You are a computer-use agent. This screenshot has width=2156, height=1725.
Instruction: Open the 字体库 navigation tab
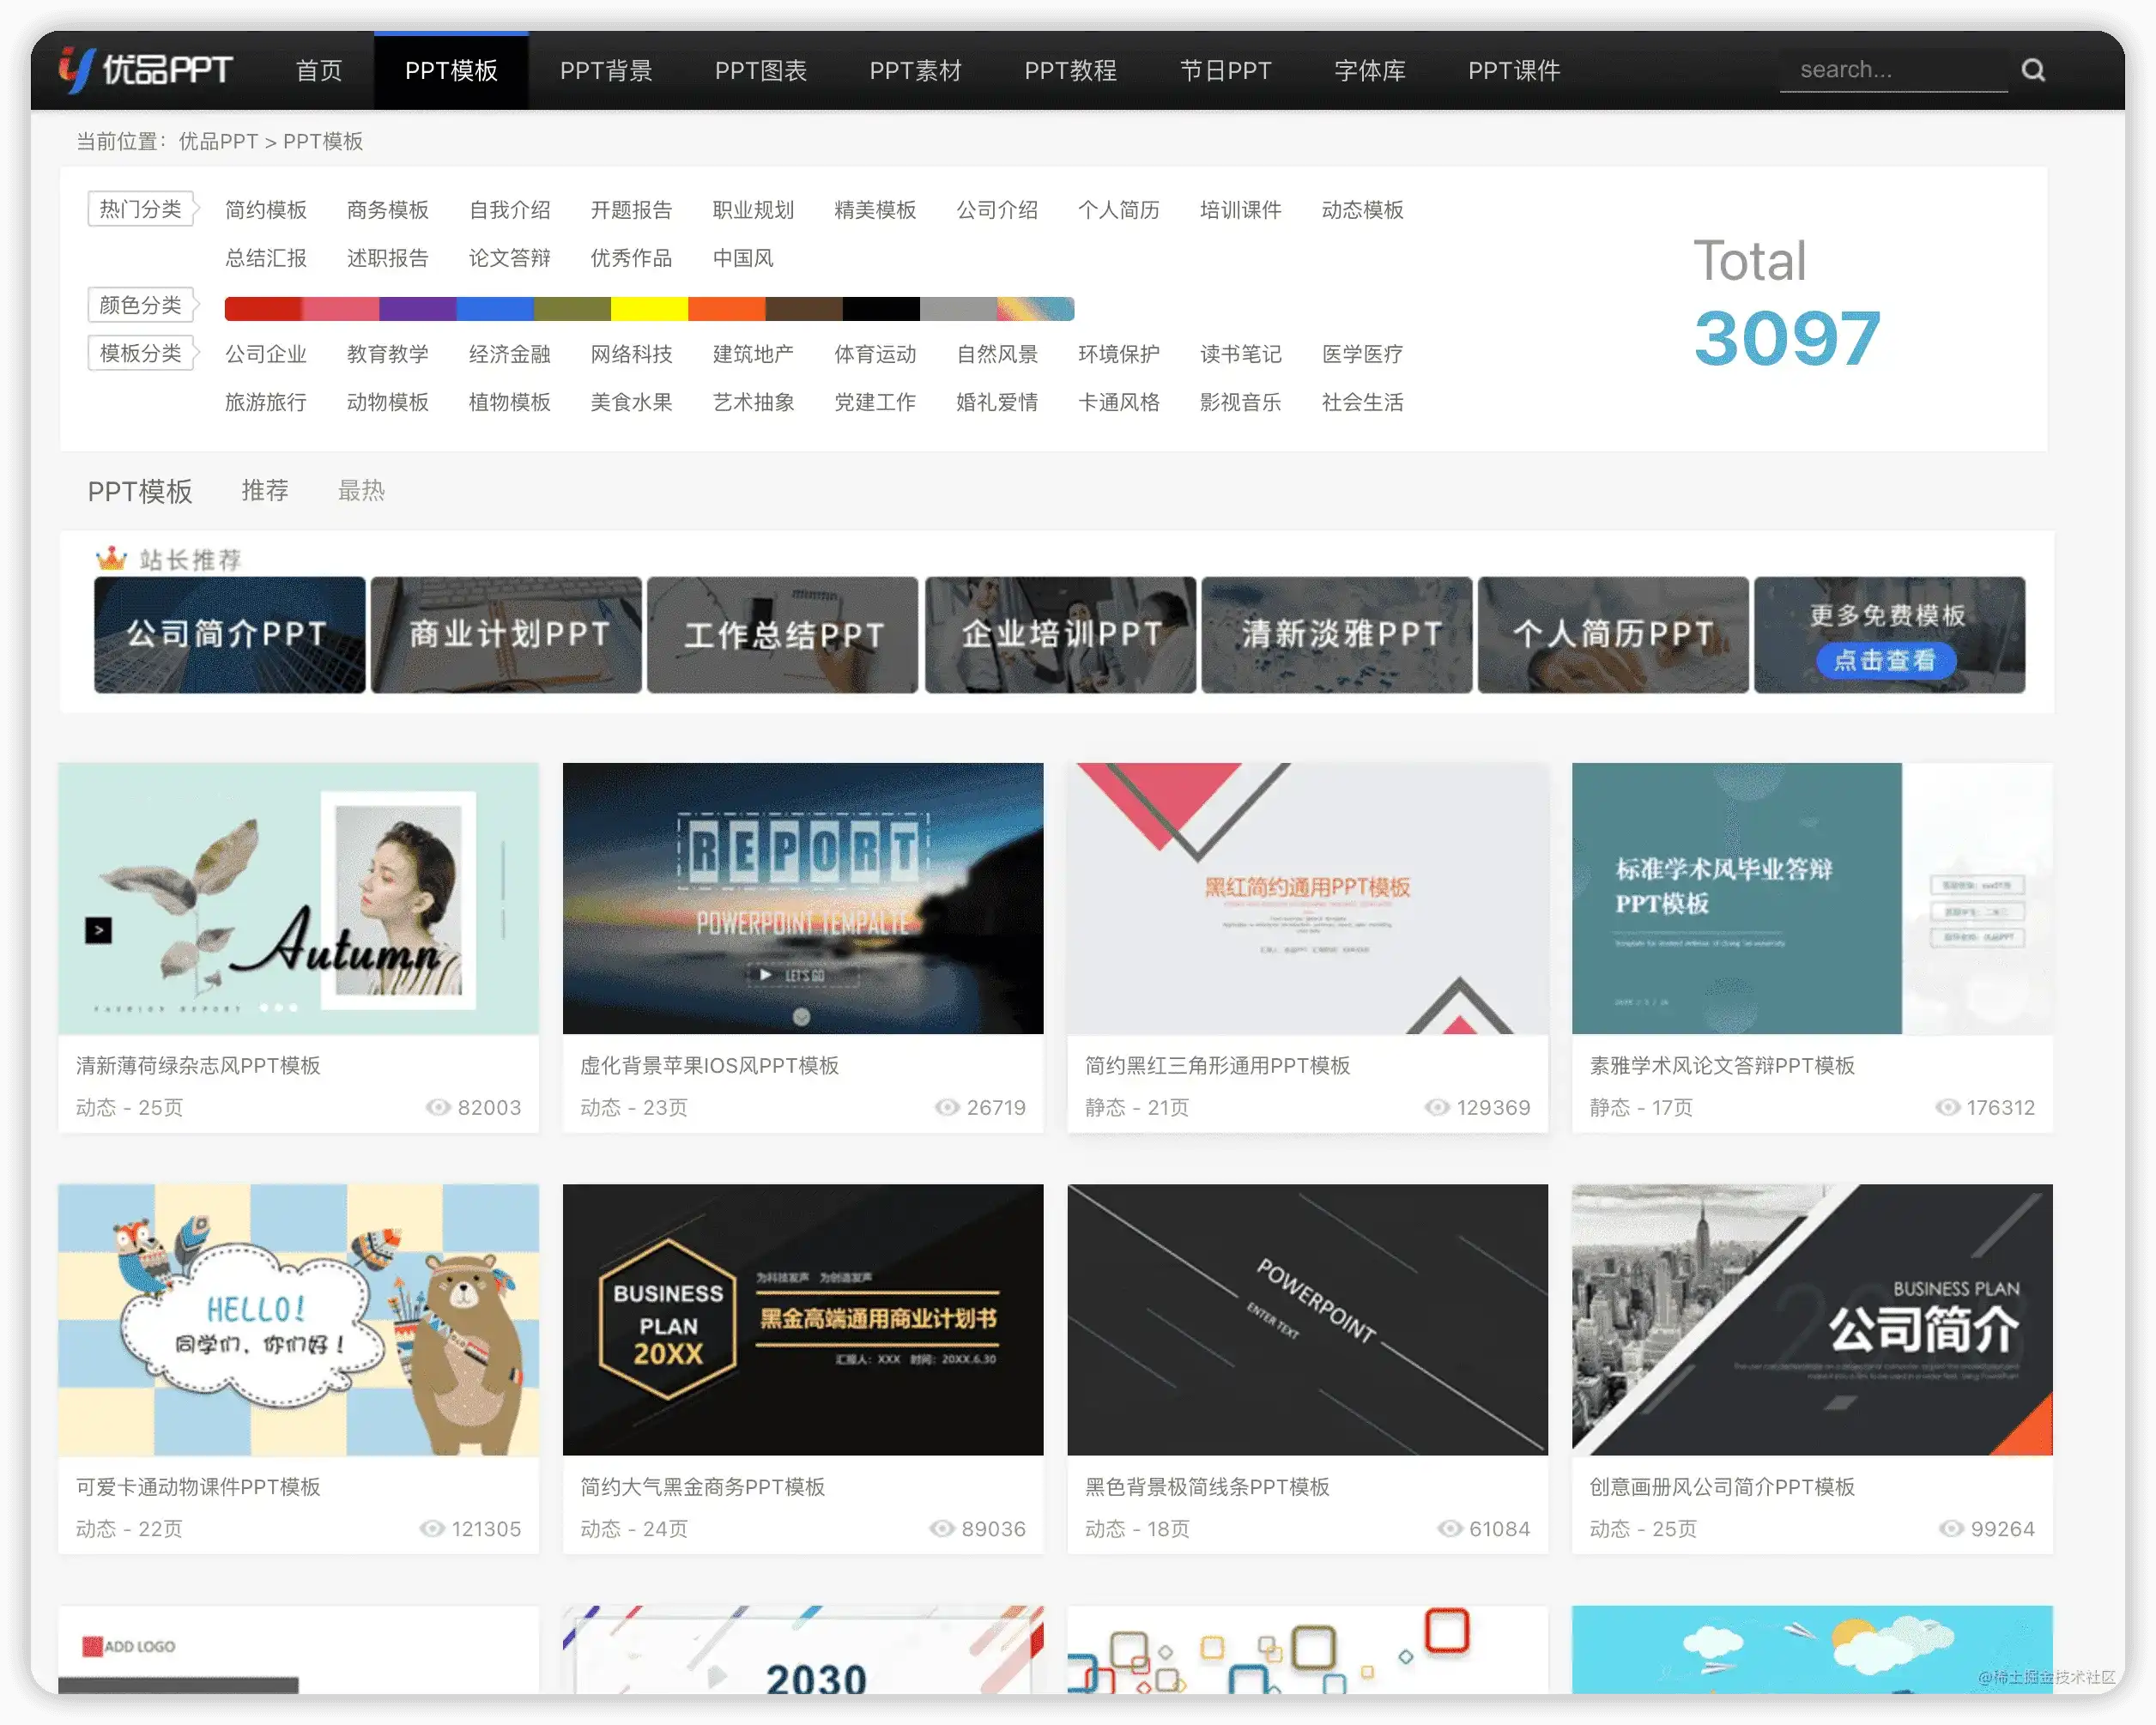[x=1369, y=70]
